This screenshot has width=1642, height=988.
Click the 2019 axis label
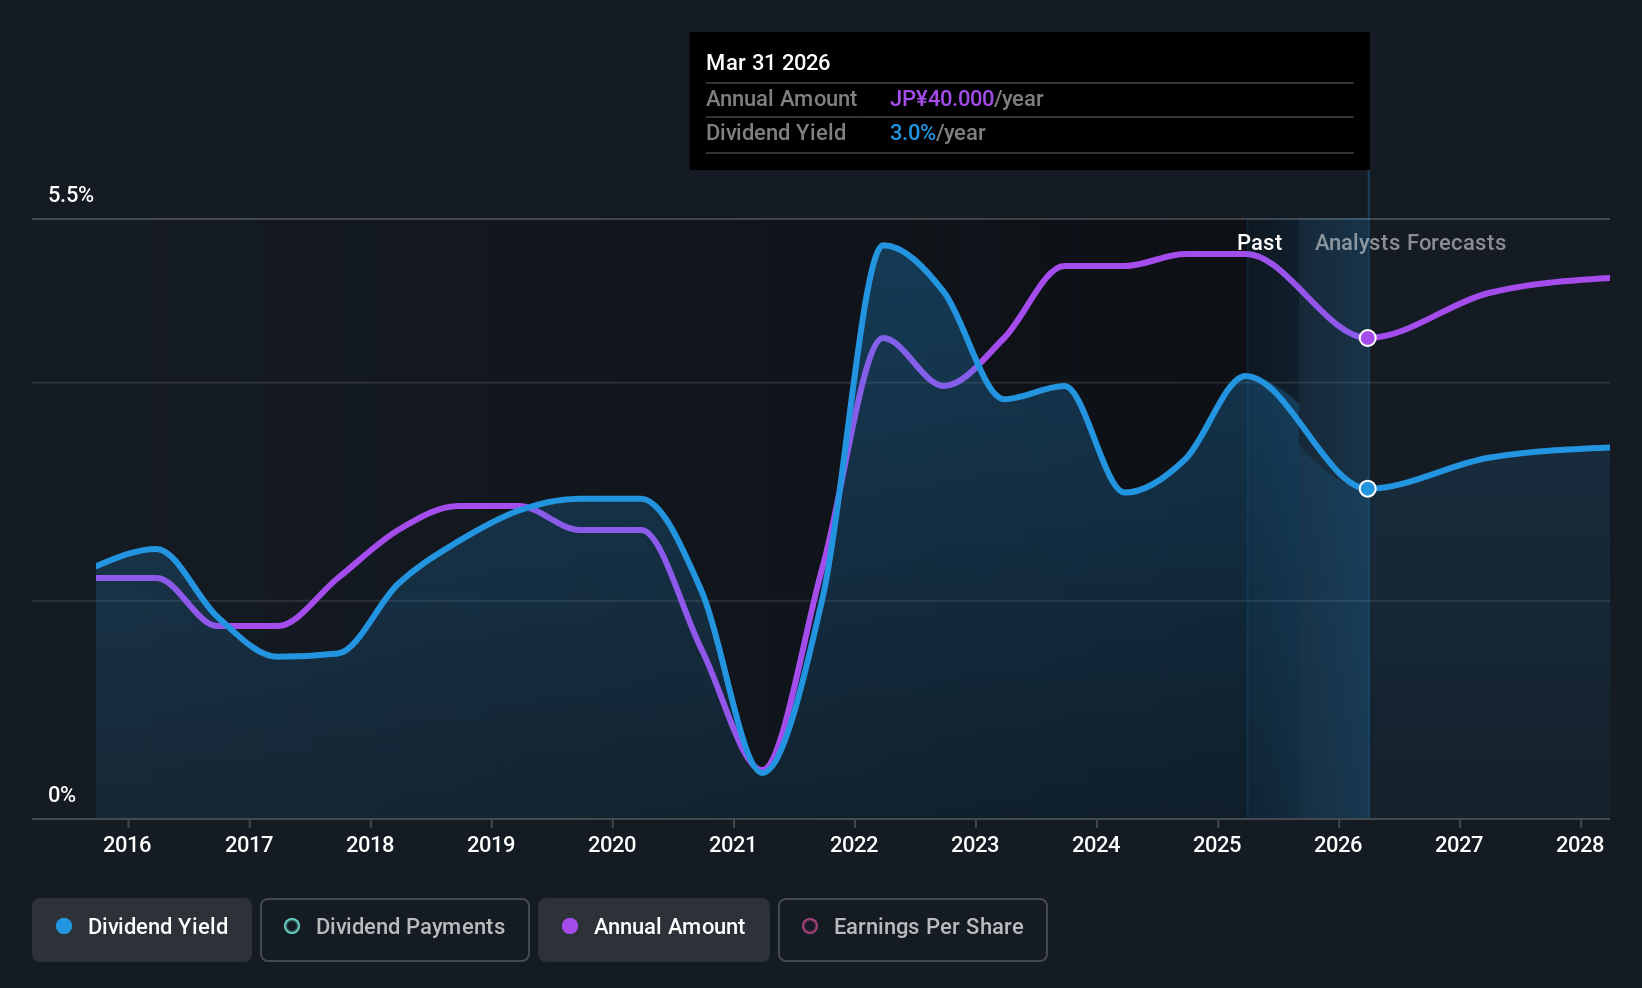point(491,845)
